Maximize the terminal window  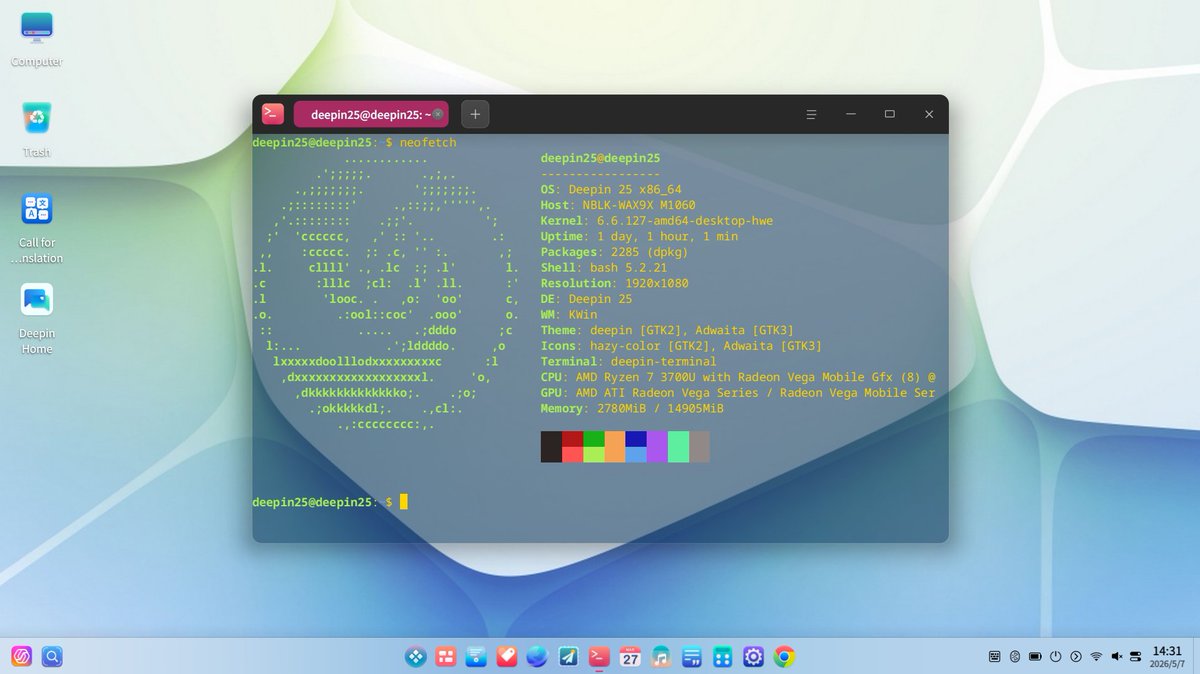(x=889, y=114)
